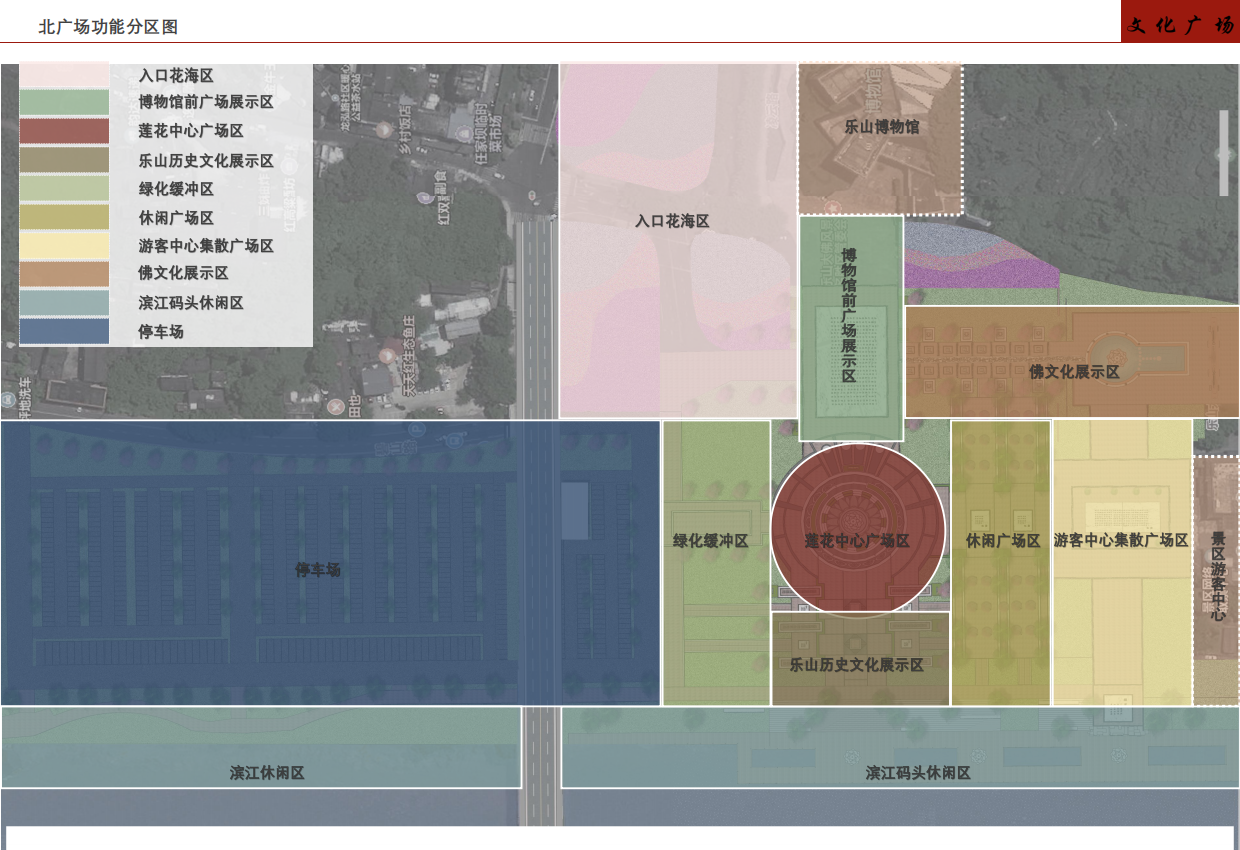The width and height of the screenshot is (1240, 850).
Task: Select the blue 停车场 legend swatch
Action: [64, 331]
